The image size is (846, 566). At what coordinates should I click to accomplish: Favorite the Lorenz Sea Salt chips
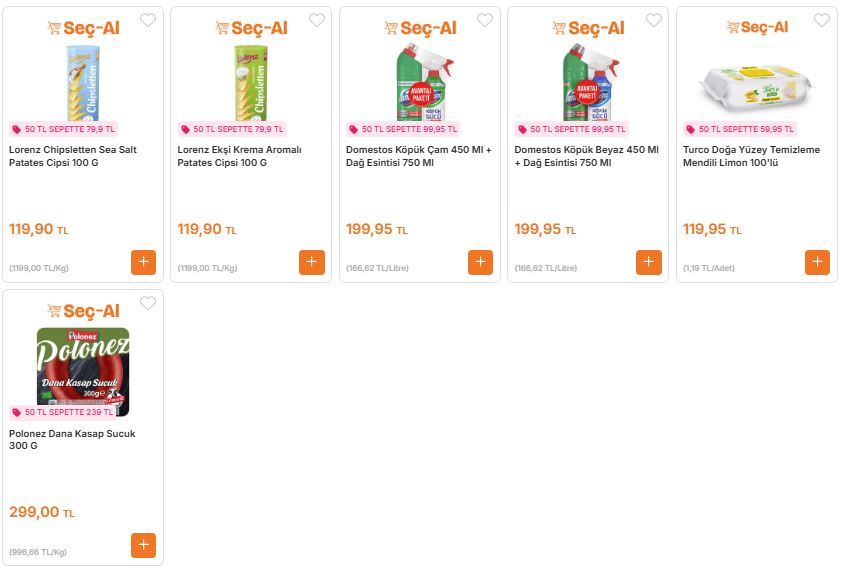point(148,20)
